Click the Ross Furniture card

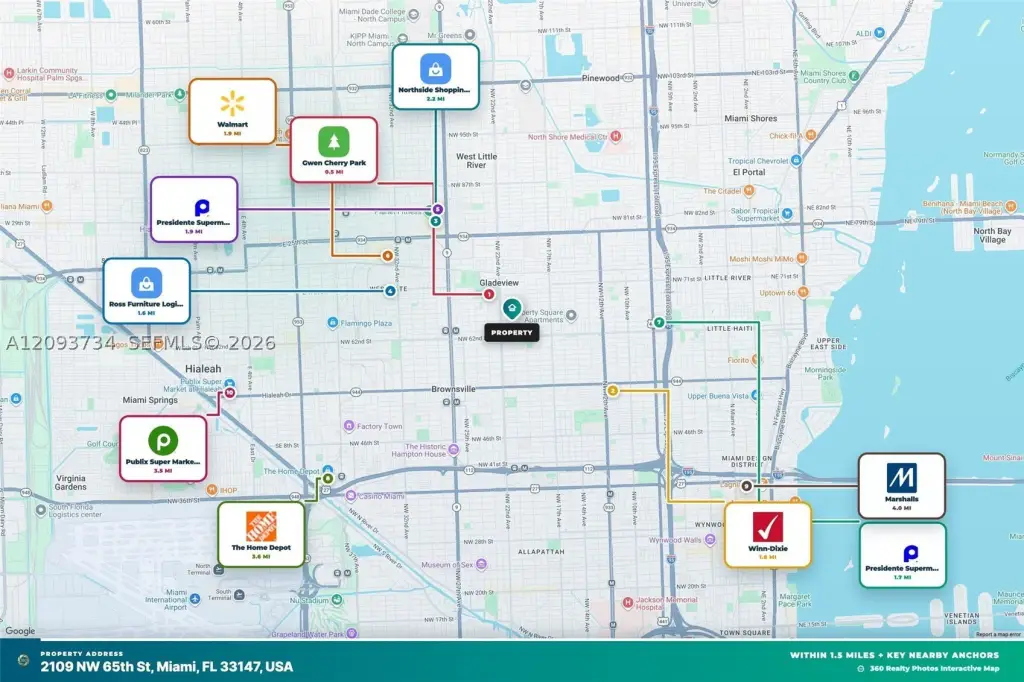(x=146, y=291)
